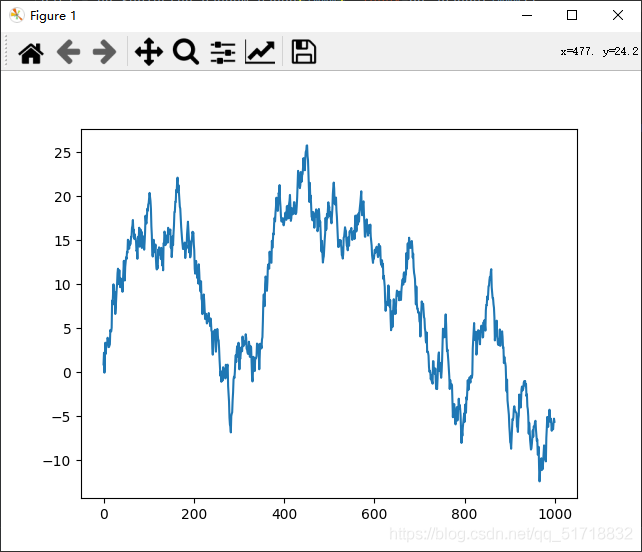The width and height of the screenshot is (642, 552).
Task: Open the Edit axis and curve parameters
Action: 260,52
